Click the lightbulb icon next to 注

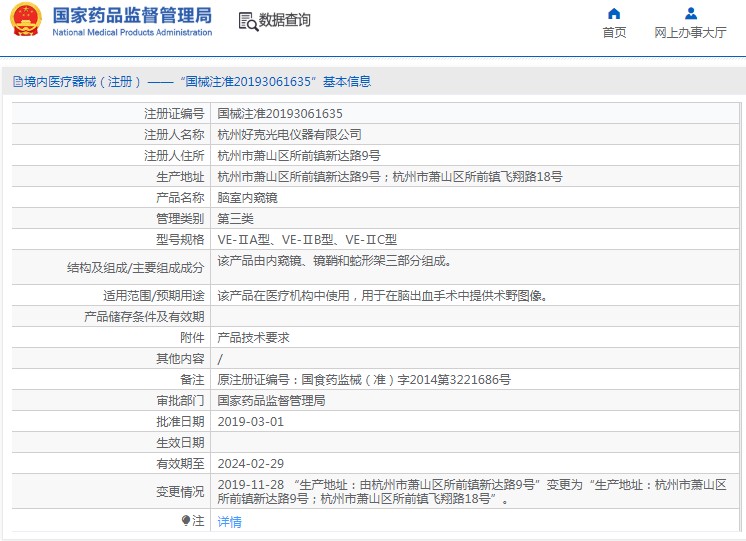(186, 521)
